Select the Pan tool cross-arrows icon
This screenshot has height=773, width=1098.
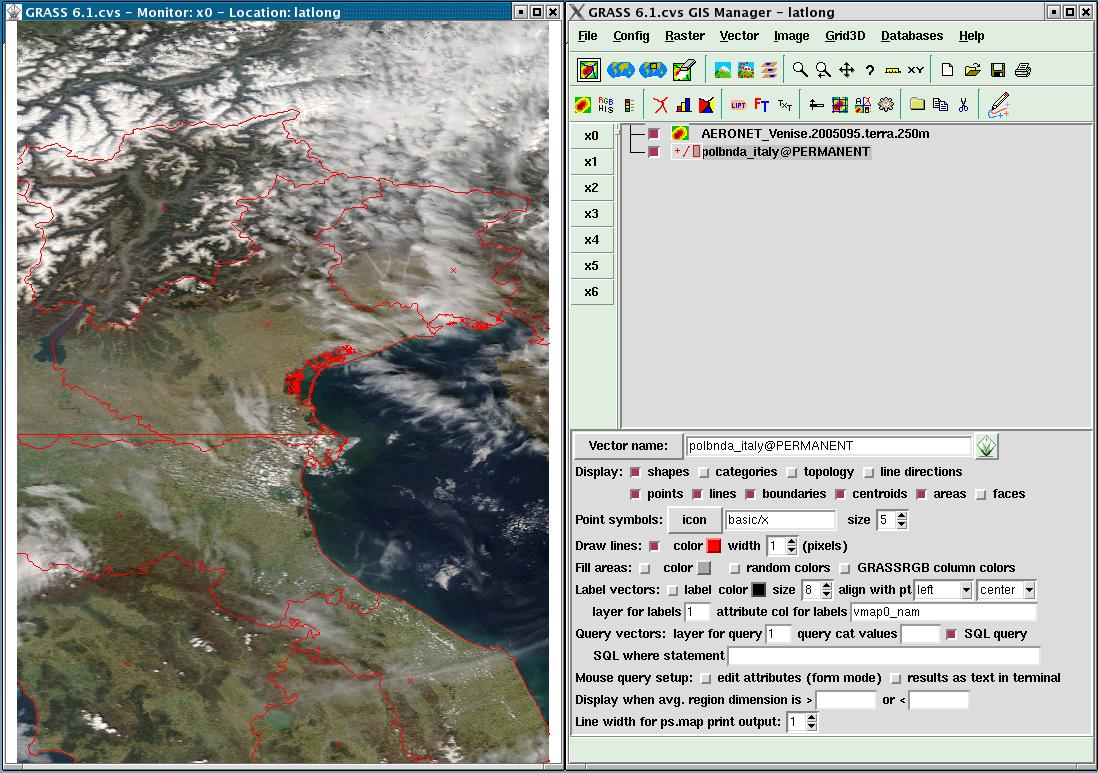[x=846, y=70]
